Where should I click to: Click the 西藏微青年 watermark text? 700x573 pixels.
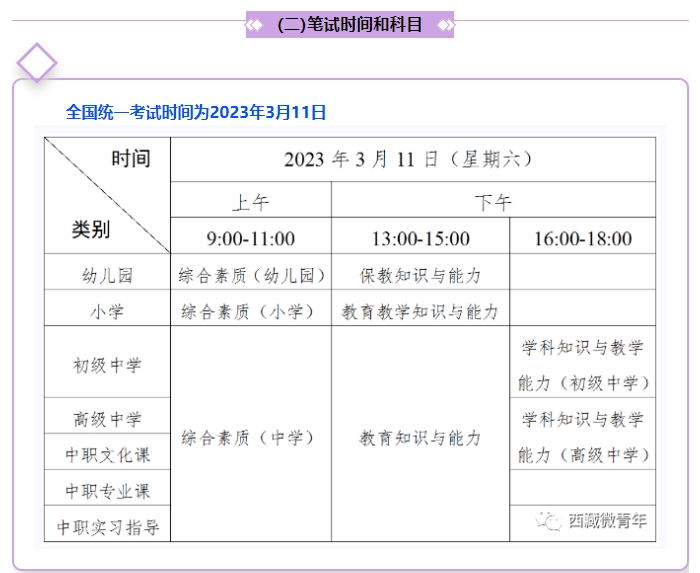608,520
